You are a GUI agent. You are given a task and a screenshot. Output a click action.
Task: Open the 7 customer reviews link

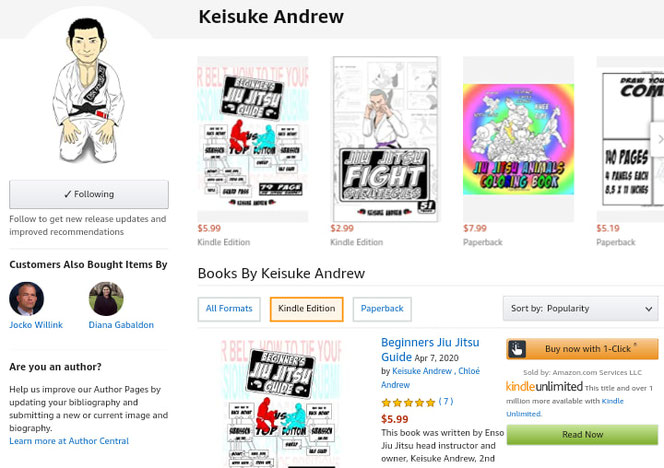pyautogui.click(x=446, y=402)
